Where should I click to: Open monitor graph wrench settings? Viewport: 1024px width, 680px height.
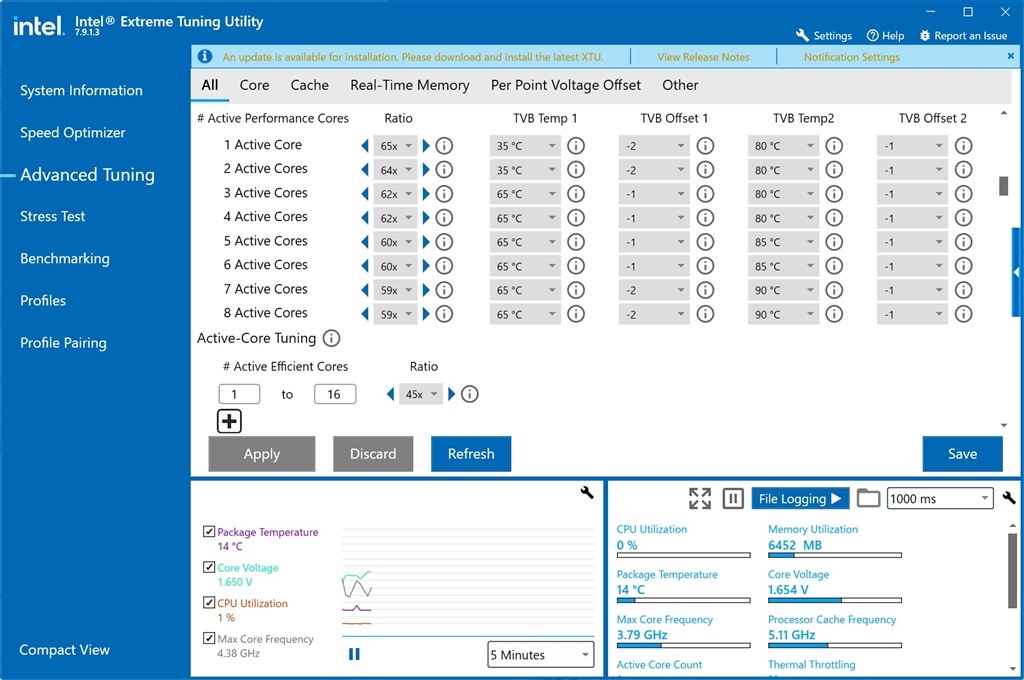[587, 492]
